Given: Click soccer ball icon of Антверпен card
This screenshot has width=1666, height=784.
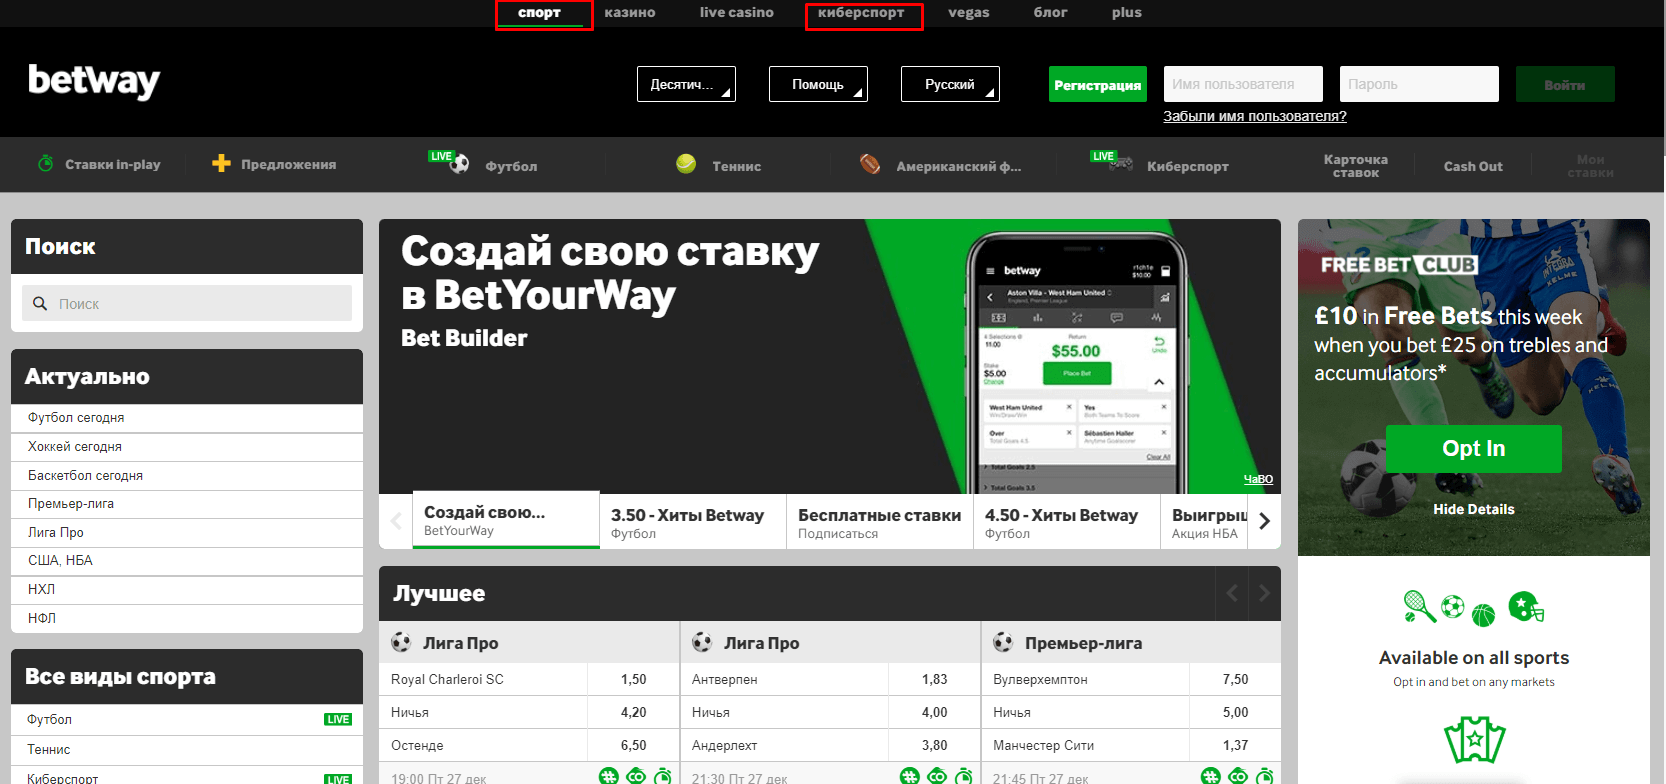Looking at the screenshot, I should tap(702, 642).
